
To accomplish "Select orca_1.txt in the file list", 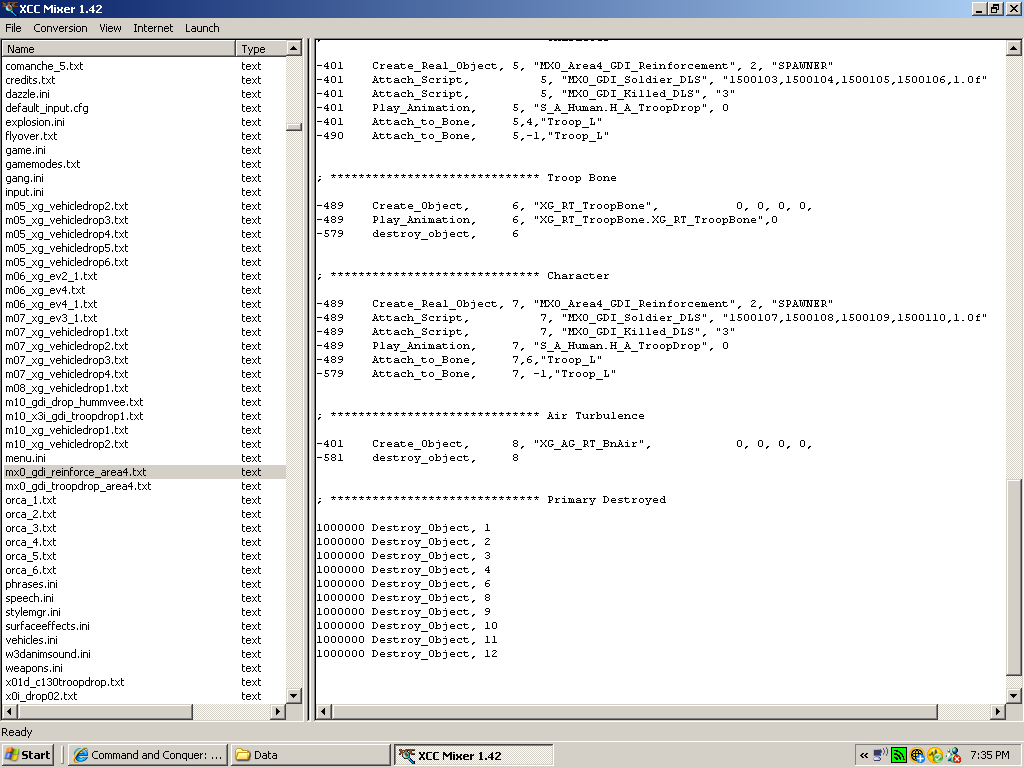I will click(30, 500).
